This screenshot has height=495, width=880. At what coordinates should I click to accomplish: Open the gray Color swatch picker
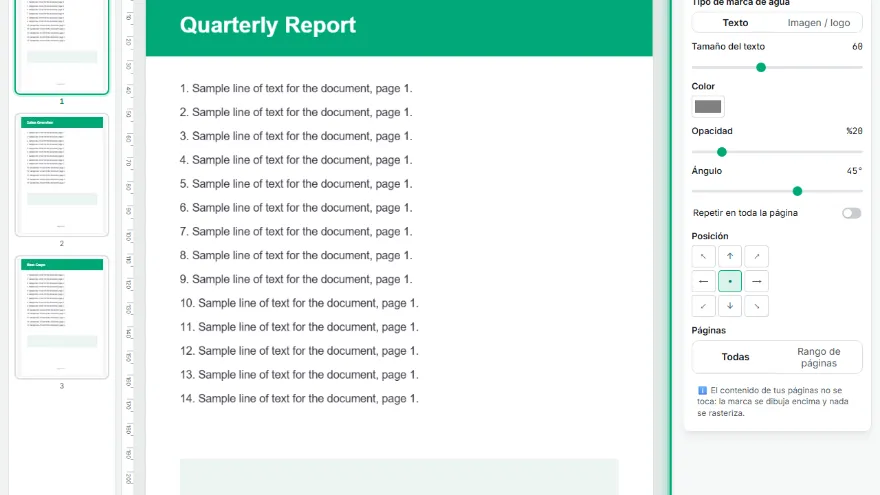(x=708, y=107)
